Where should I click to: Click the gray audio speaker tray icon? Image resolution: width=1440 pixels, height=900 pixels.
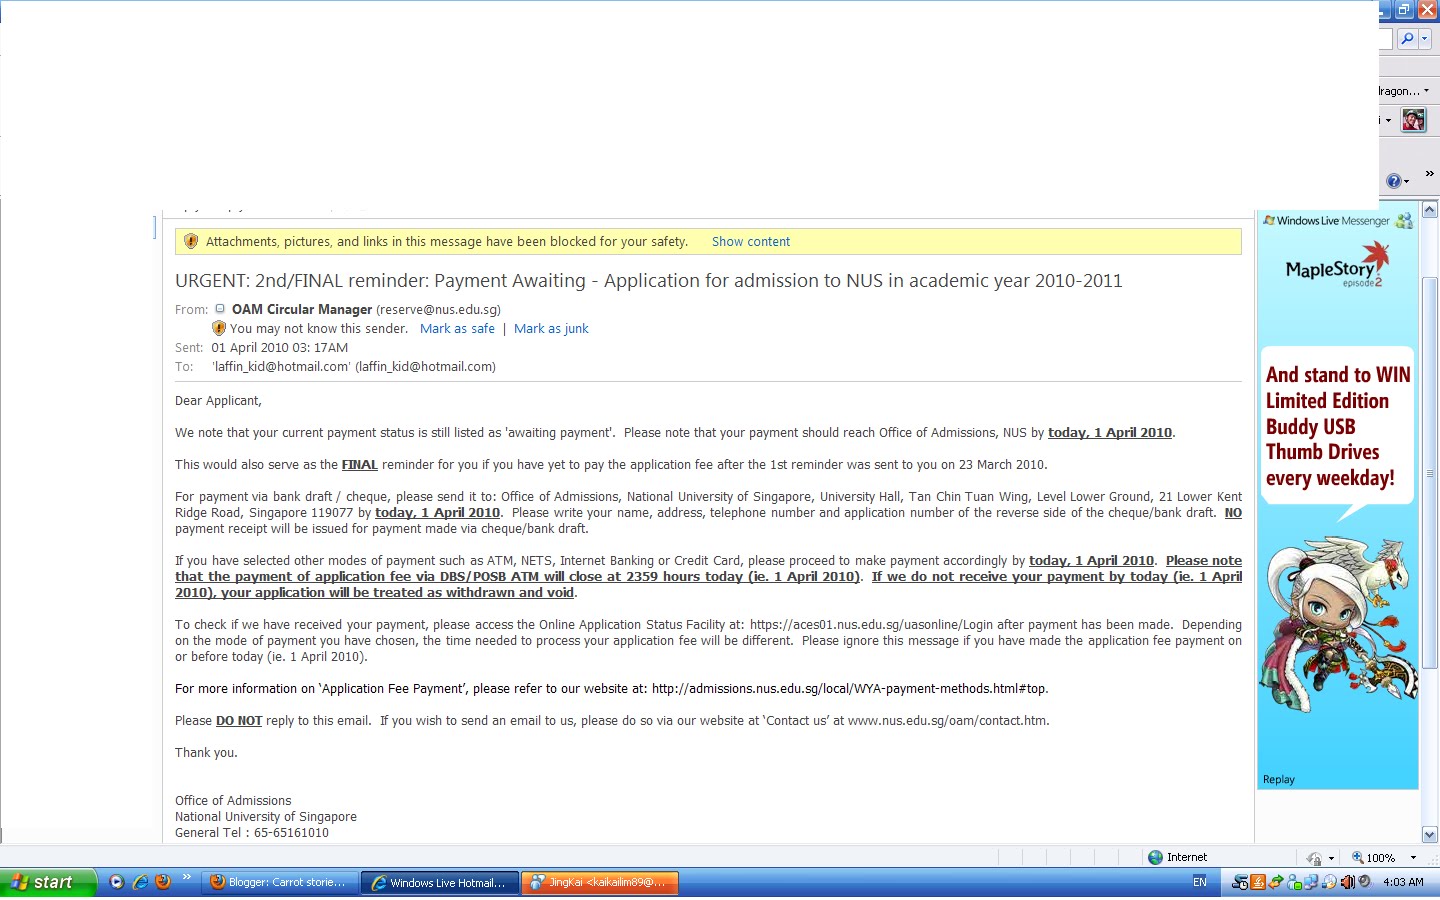pos(1364,881)
